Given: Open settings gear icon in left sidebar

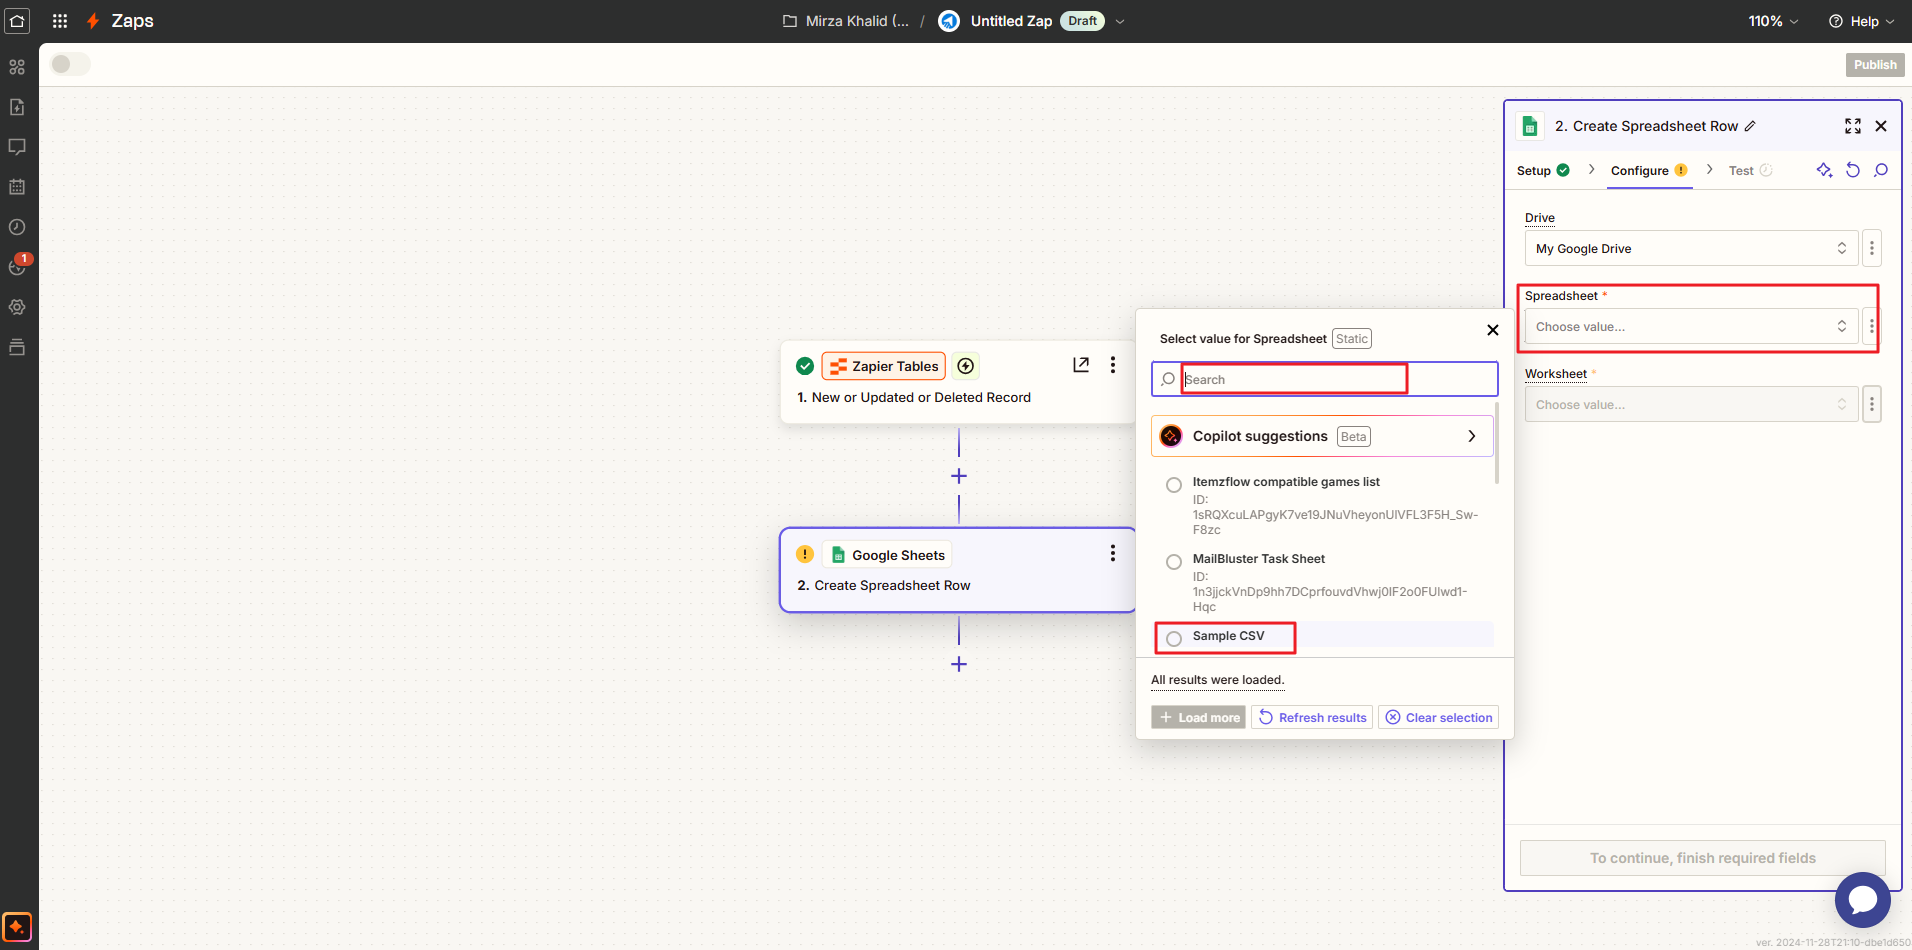Looking at the screenshot, I should 17,307.
